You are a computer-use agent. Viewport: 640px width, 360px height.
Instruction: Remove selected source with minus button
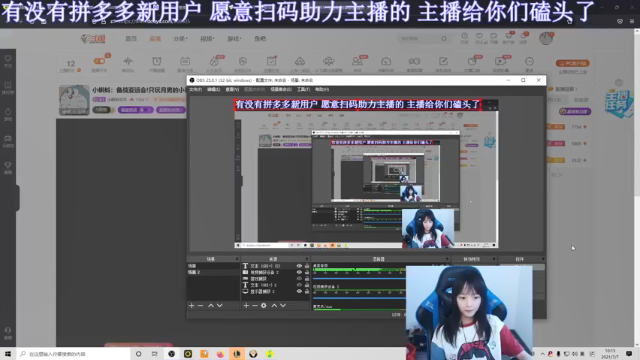point(255,305)
